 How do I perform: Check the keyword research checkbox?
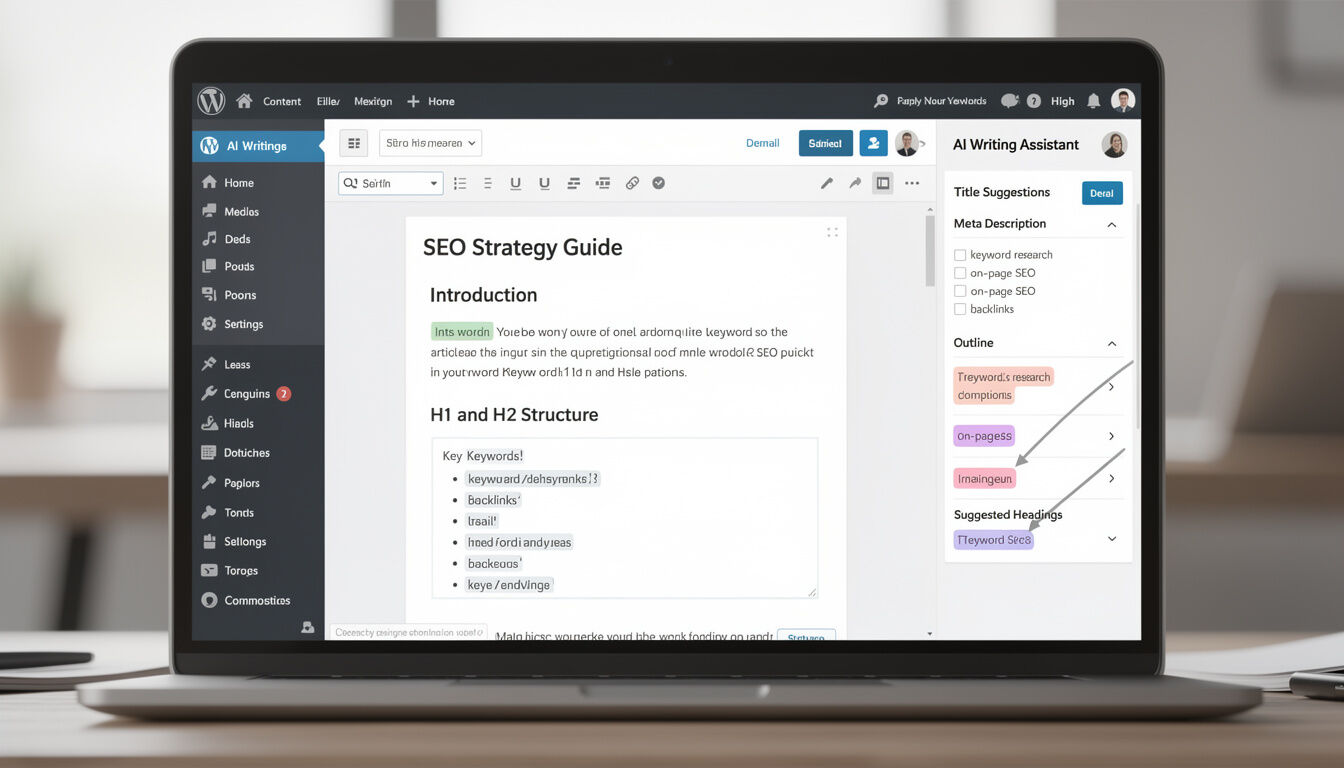(960, 255)
